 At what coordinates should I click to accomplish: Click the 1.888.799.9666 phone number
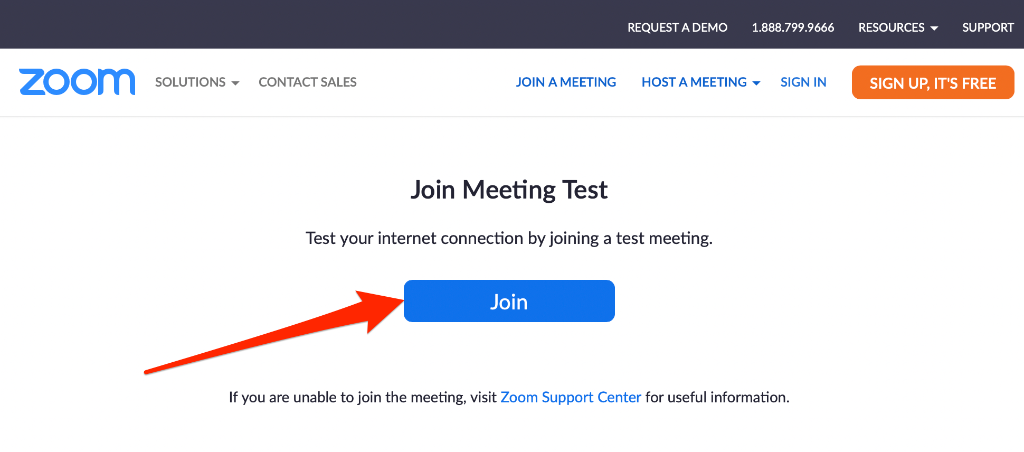793,27
